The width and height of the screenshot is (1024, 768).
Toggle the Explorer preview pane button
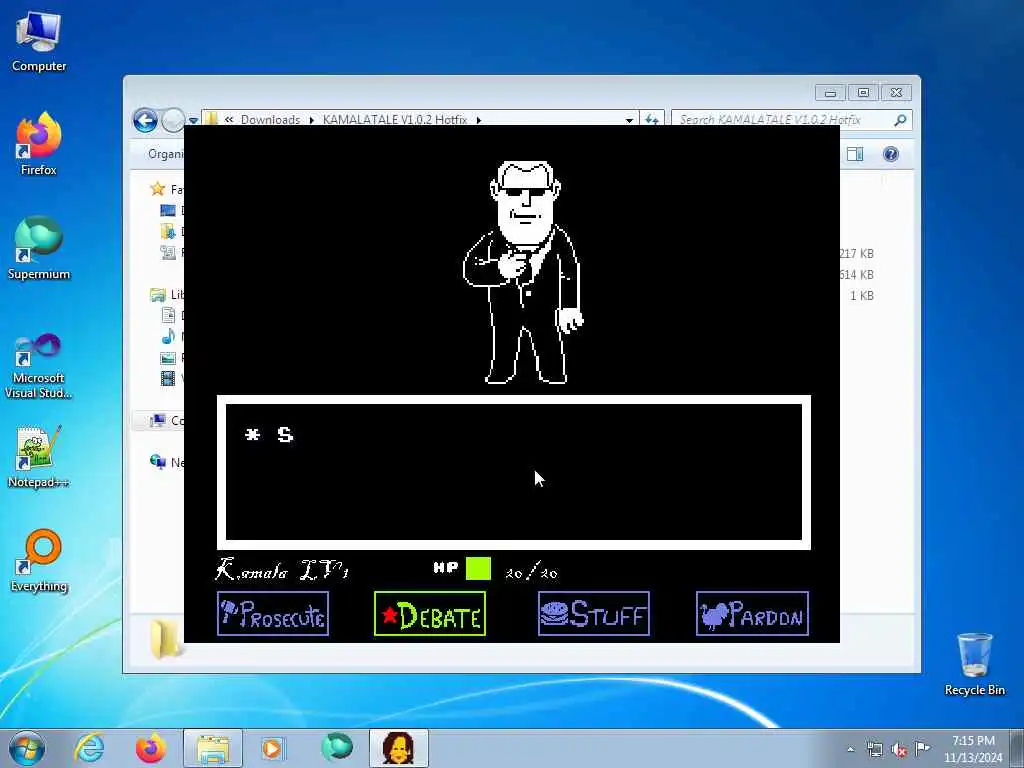pos(855,154)
